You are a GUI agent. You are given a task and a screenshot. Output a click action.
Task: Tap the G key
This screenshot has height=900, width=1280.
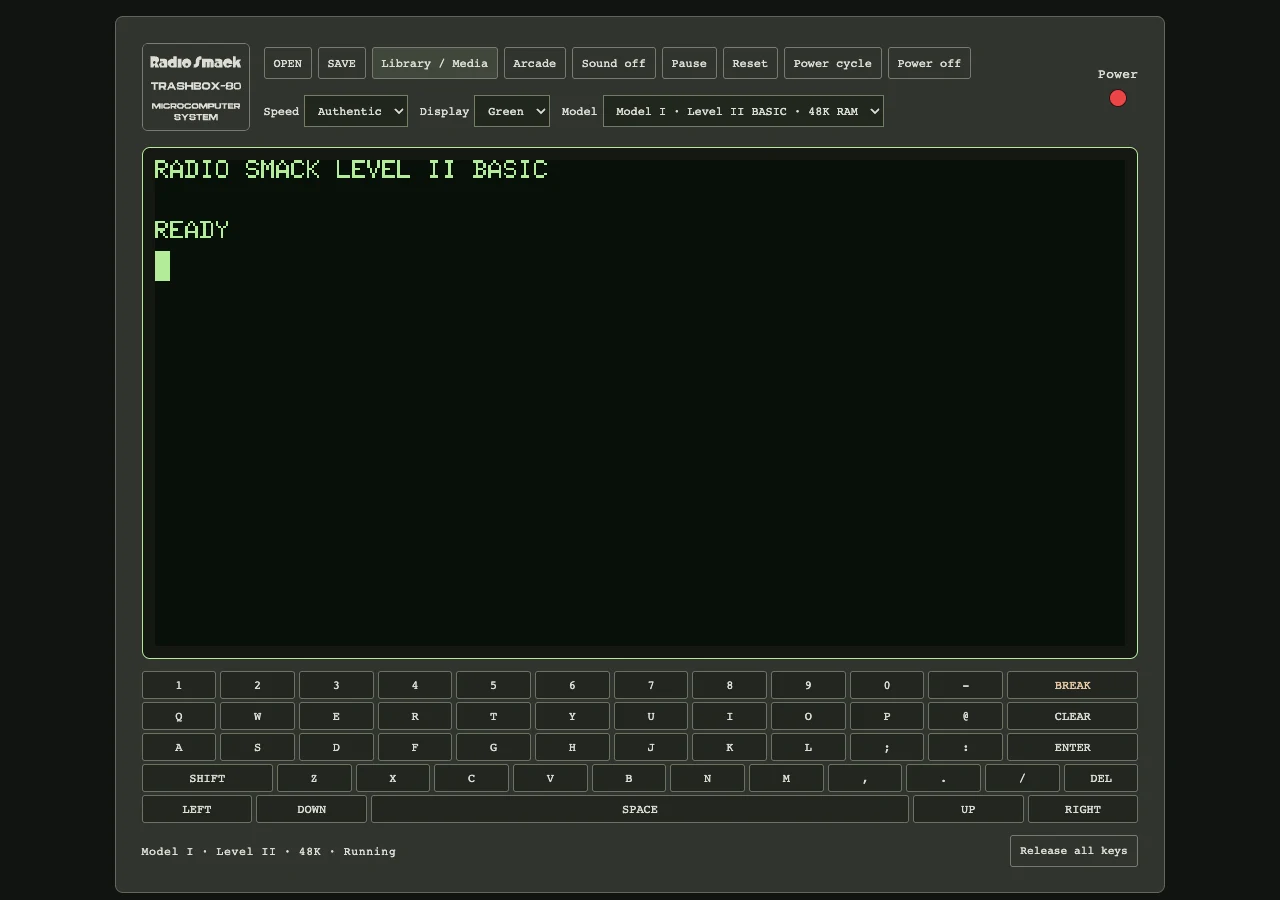(x=493, y=747)
